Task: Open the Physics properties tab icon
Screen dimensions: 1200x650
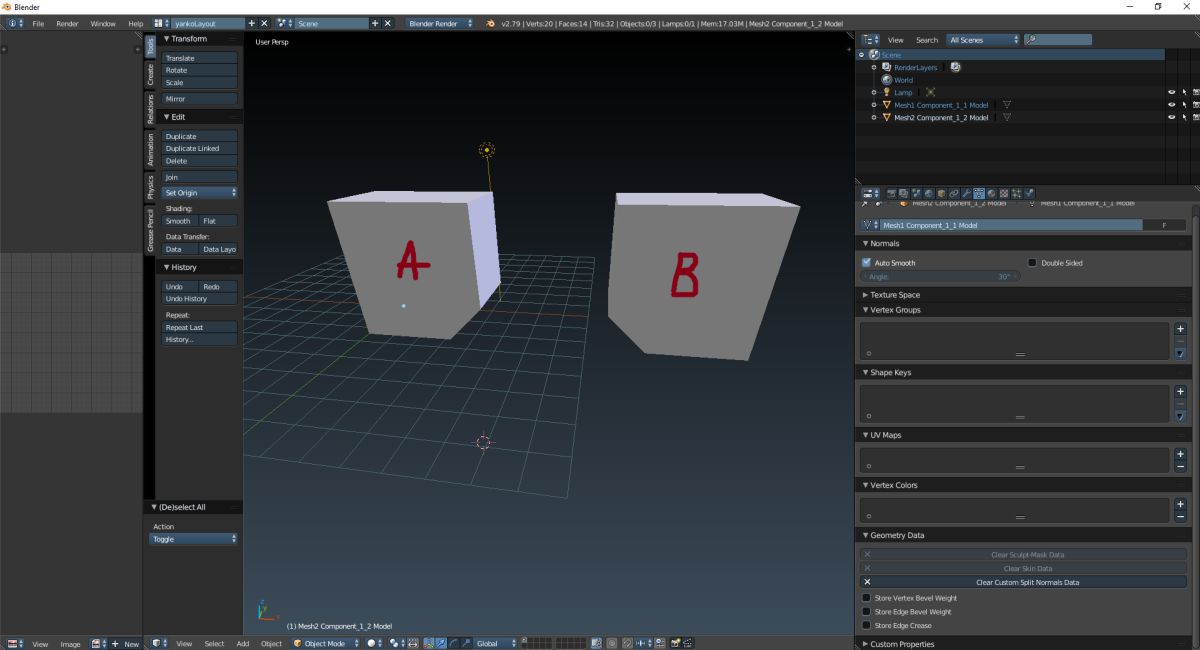Action: click(x=1029, y=193)
